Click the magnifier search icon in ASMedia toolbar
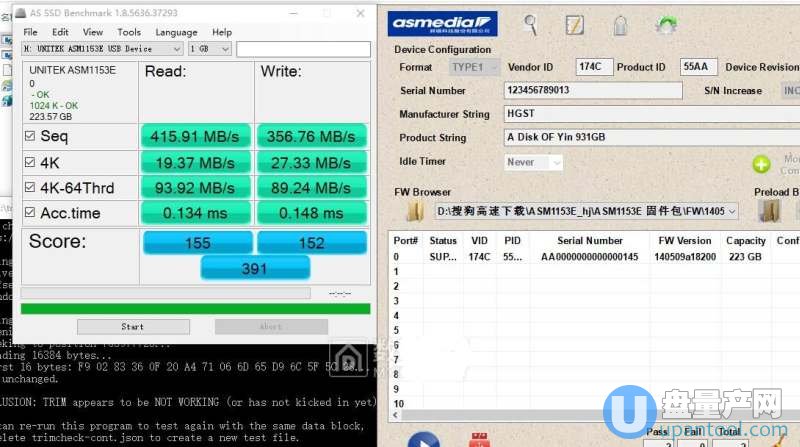 (x=531, y=24)
